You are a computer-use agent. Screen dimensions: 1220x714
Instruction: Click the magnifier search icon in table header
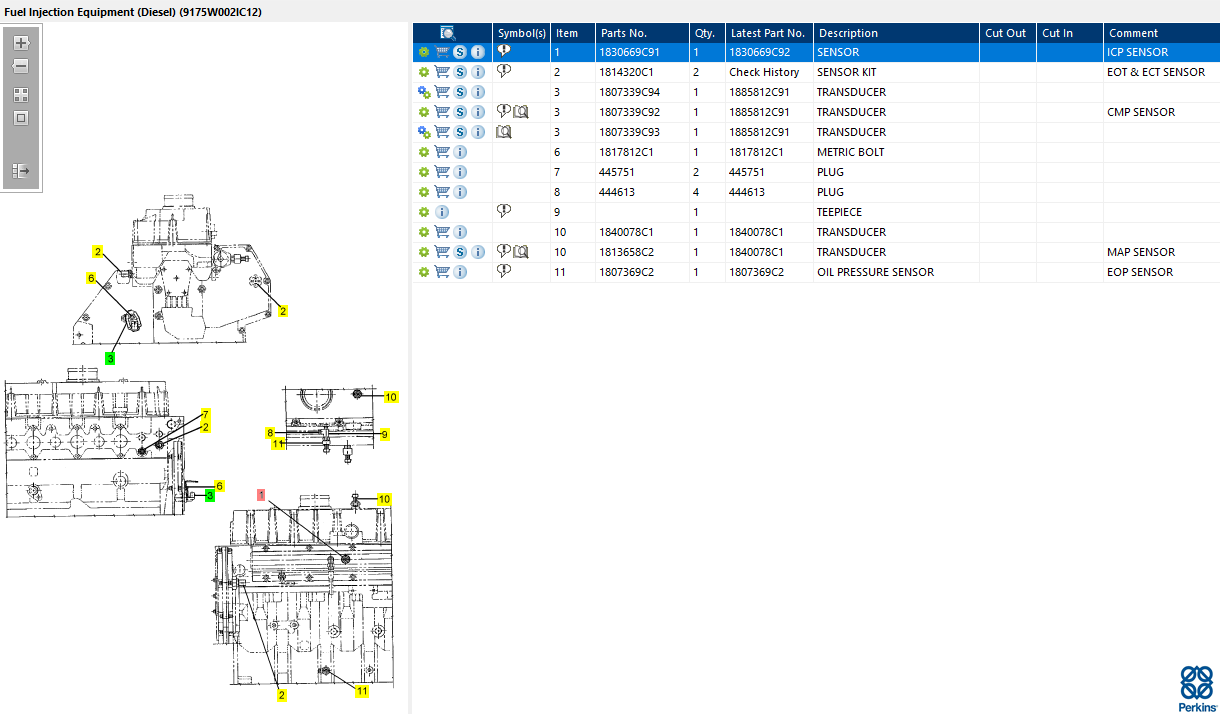(448, 33)
